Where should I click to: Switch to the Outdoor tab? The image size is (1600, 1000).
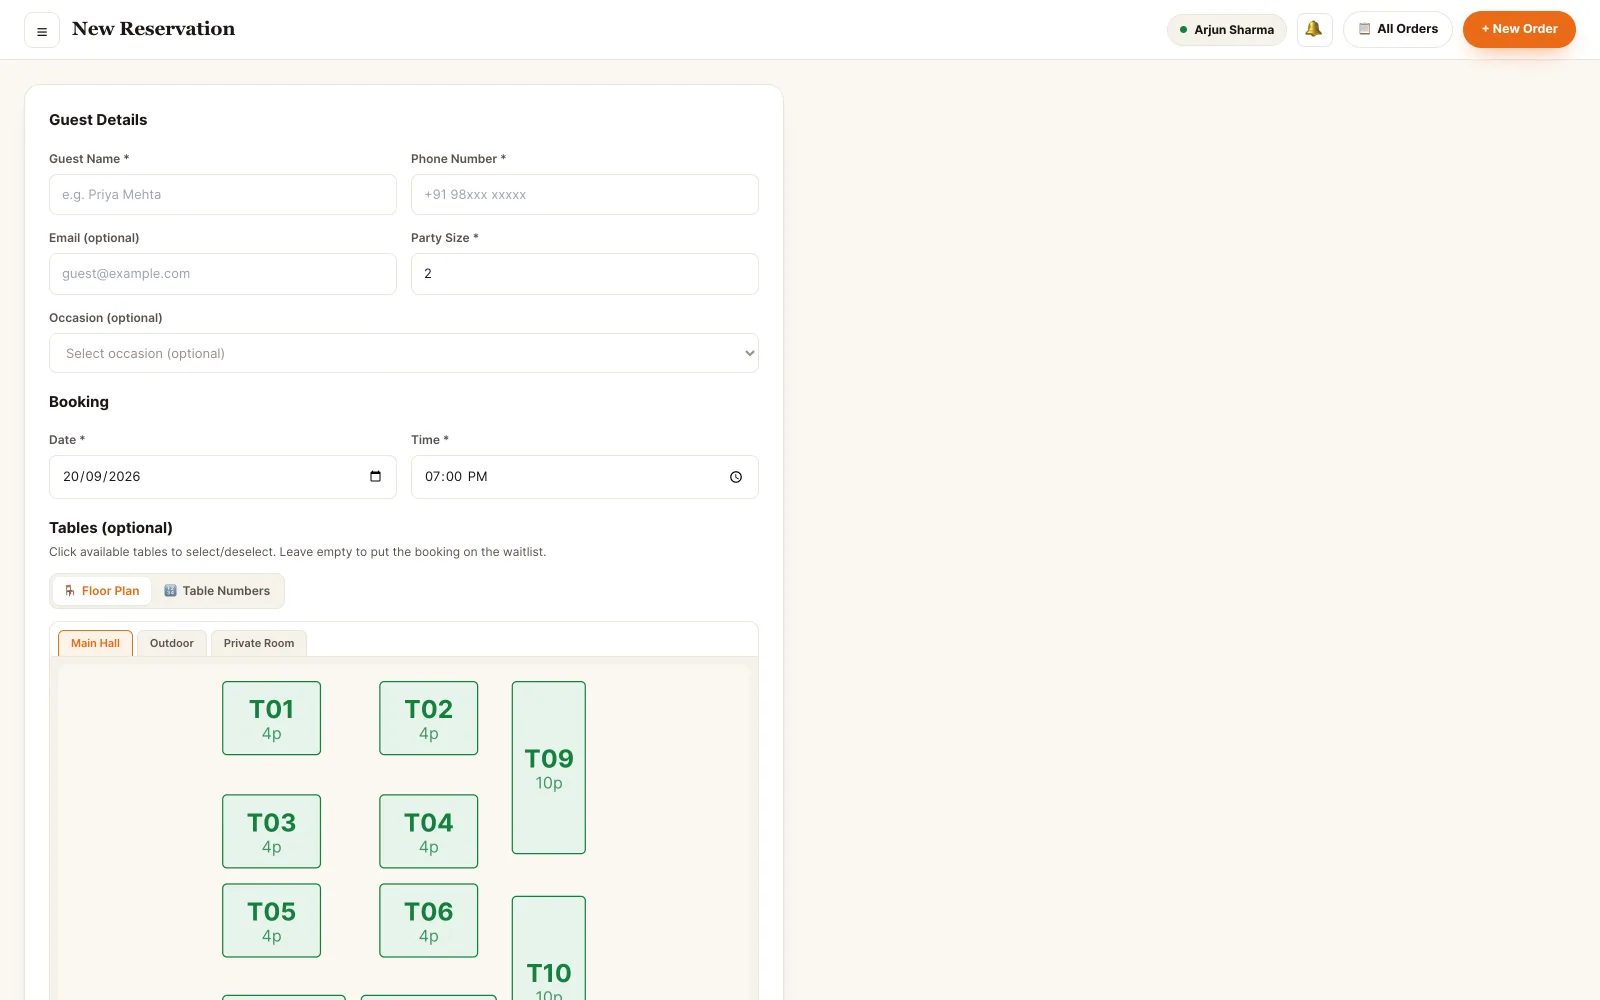(172, 643)
